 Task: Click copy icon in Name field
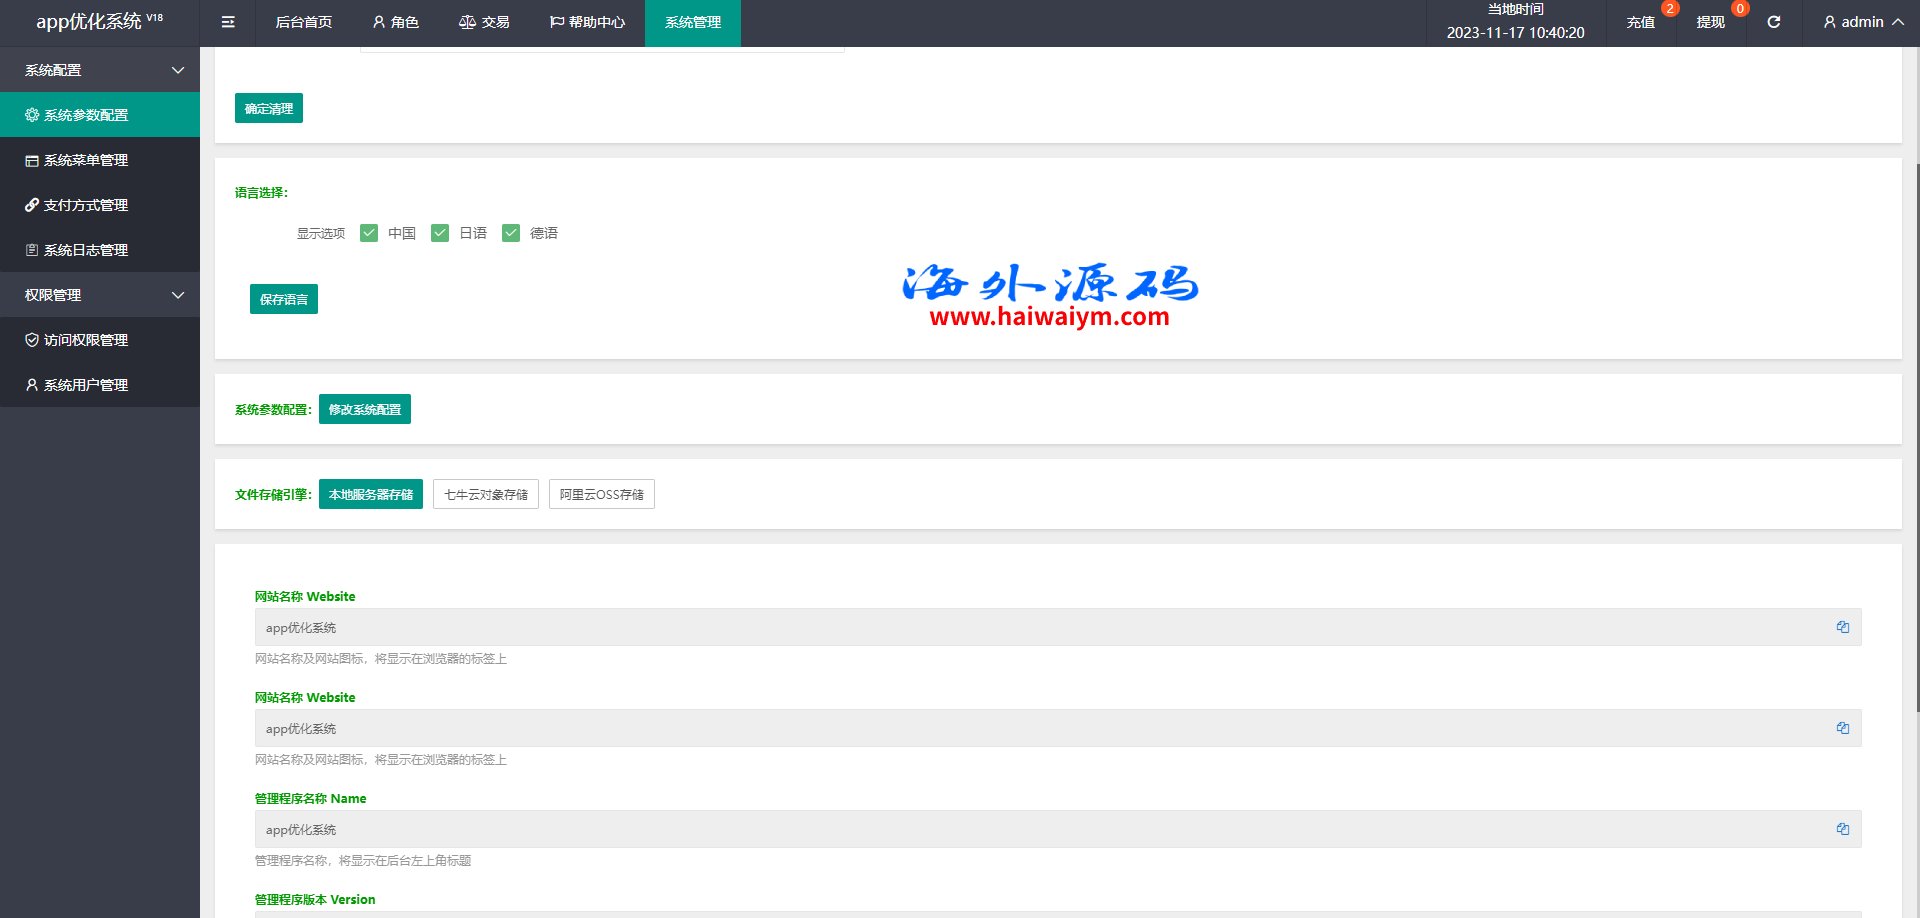point(1842,829)
